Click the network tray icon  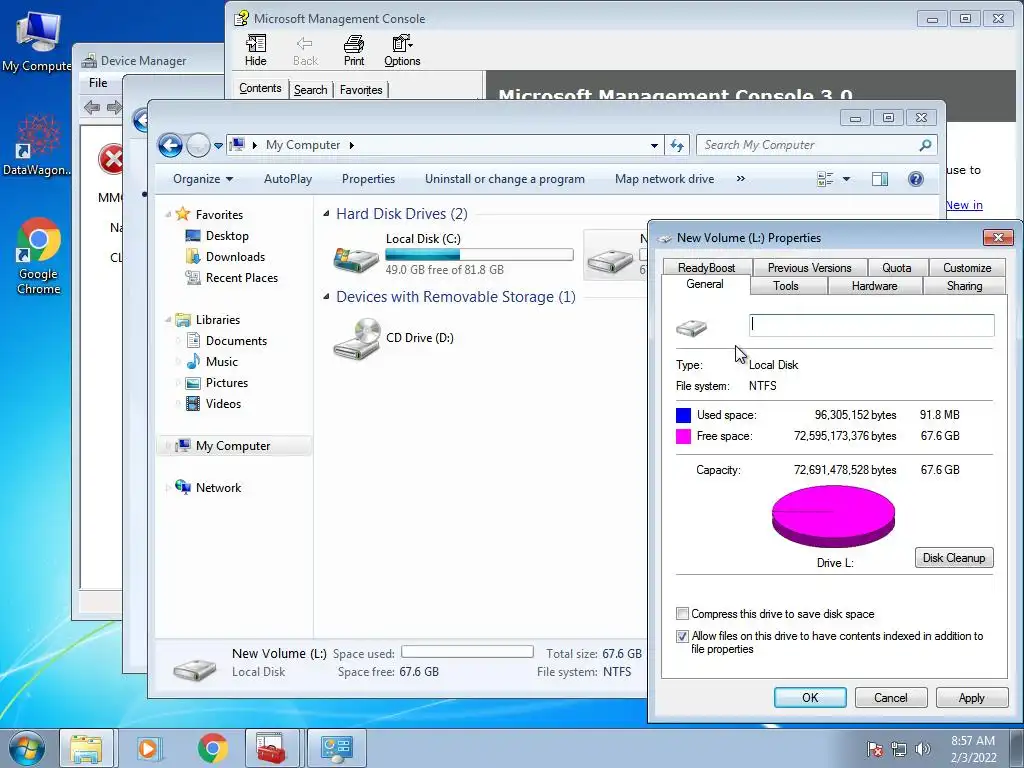(x=899, y=749)
